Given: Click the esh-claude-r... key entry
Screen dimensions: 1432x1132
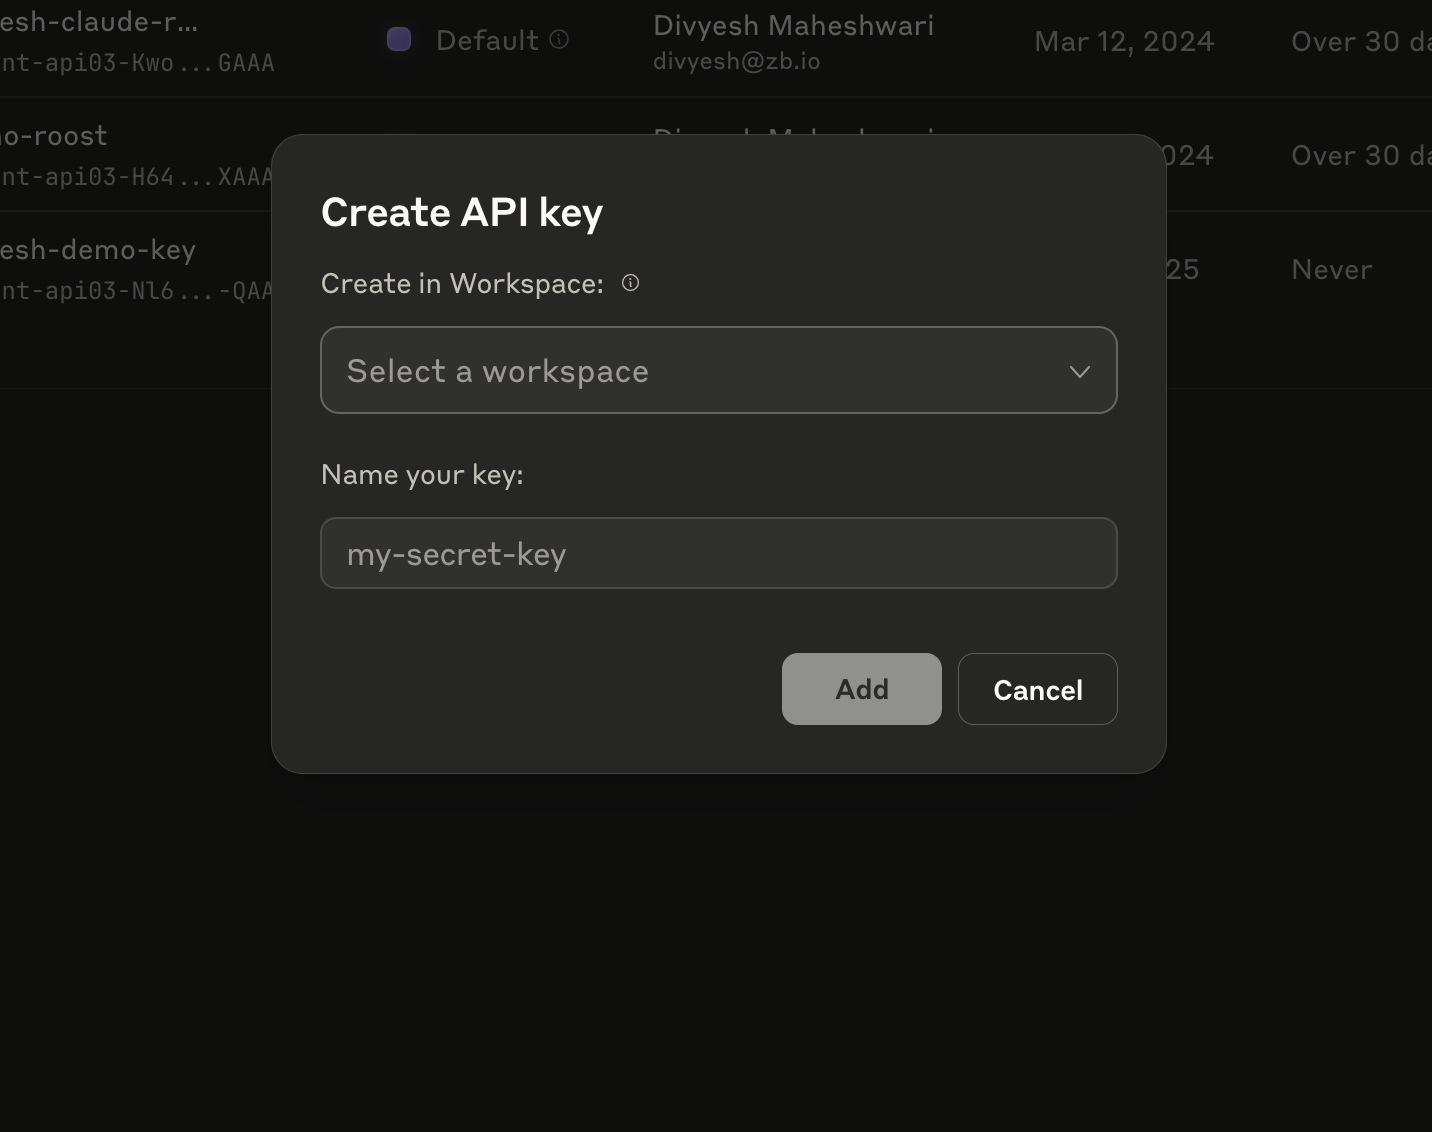Looking at the screenshot, I should (98, 21).
